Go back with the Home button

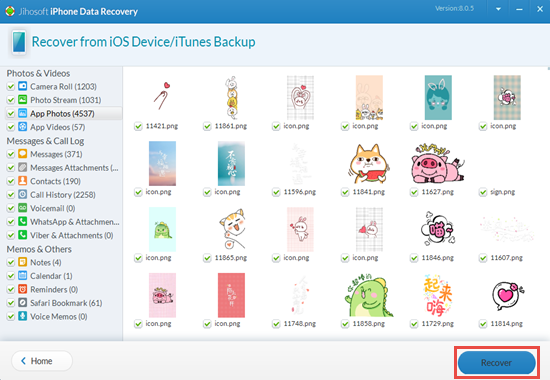[x=42, y=361]
